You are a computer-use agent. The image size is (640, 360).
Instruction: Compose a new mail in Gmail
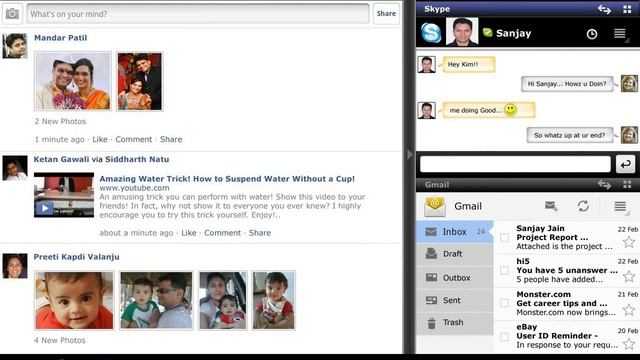551,207
